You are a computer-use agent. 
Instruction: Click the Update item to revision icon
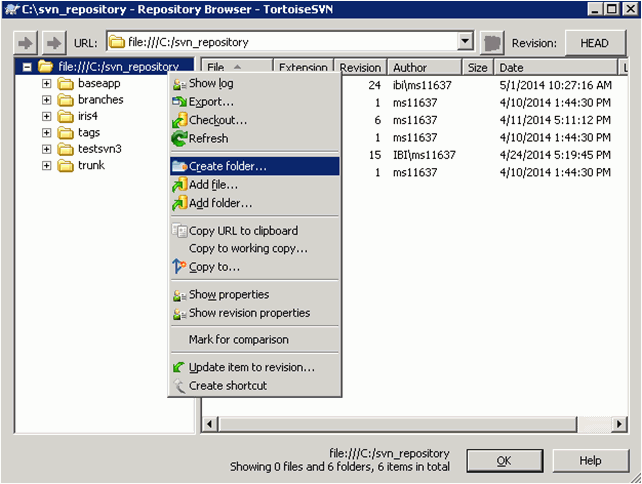click(x=179, y=367)
